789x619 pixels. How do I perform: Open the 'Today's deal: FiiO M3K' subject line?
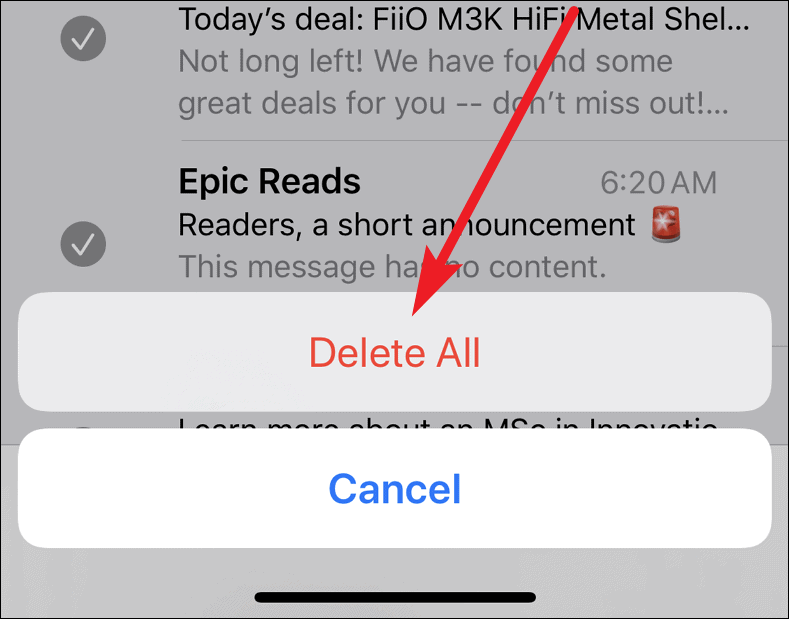(x=464, y=19)
